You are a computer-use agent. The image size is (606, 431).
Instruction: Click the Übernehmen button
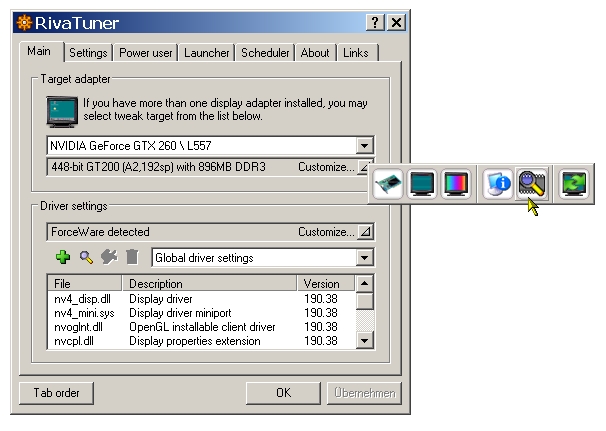tap(364, 393)
